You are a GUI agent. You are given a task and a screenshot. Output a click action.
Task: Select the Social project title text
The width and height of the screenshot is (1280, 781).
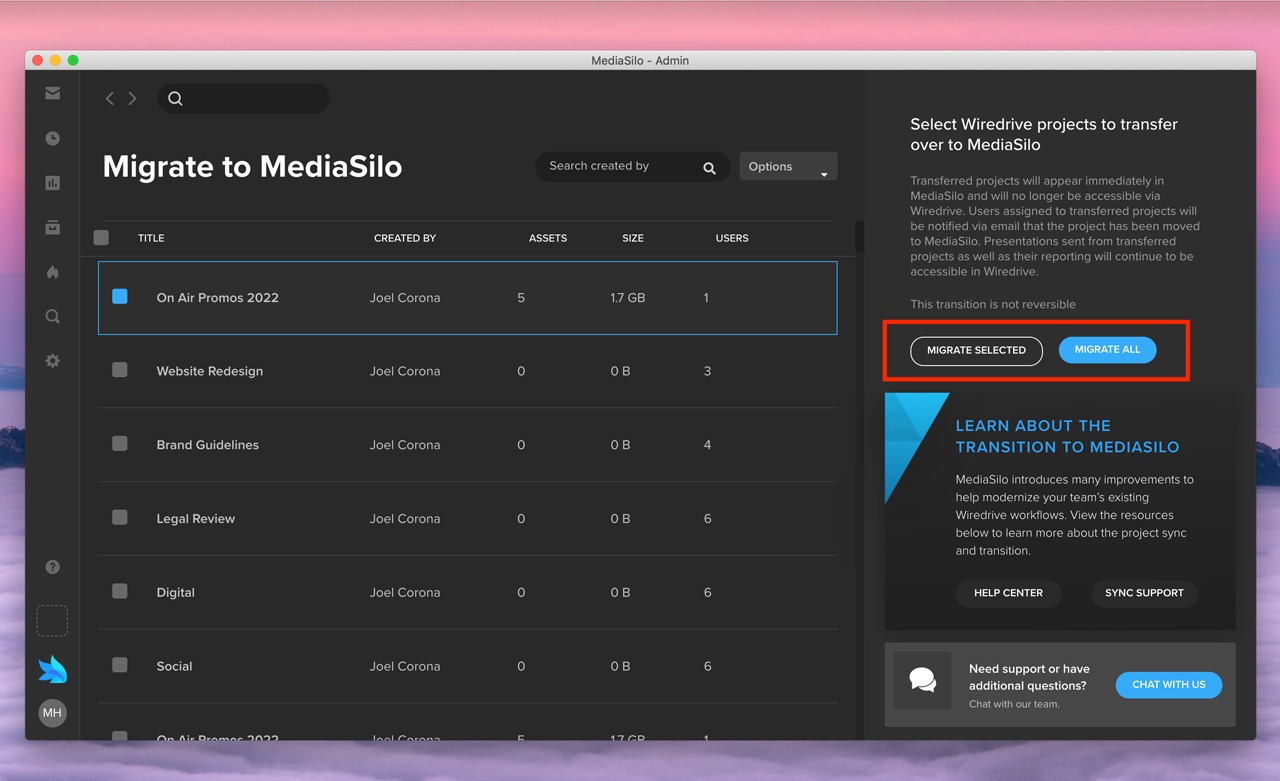pyautogui.click(x=175, y=666)
